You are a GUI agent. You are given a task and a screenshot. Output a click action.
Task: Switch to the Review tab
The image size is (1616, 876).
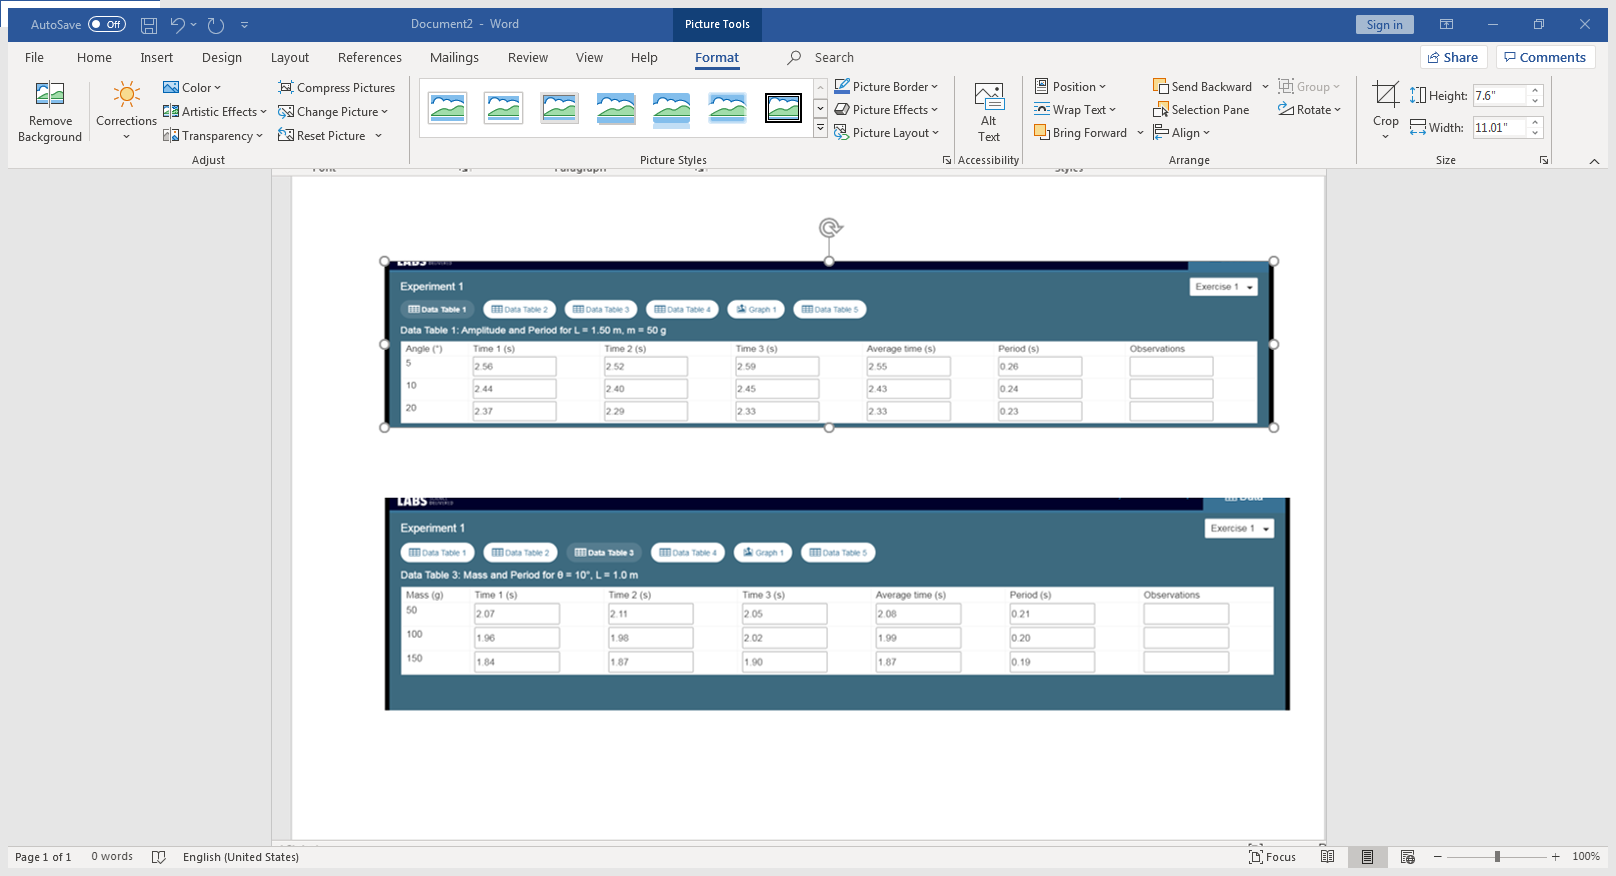coord(528,58)
